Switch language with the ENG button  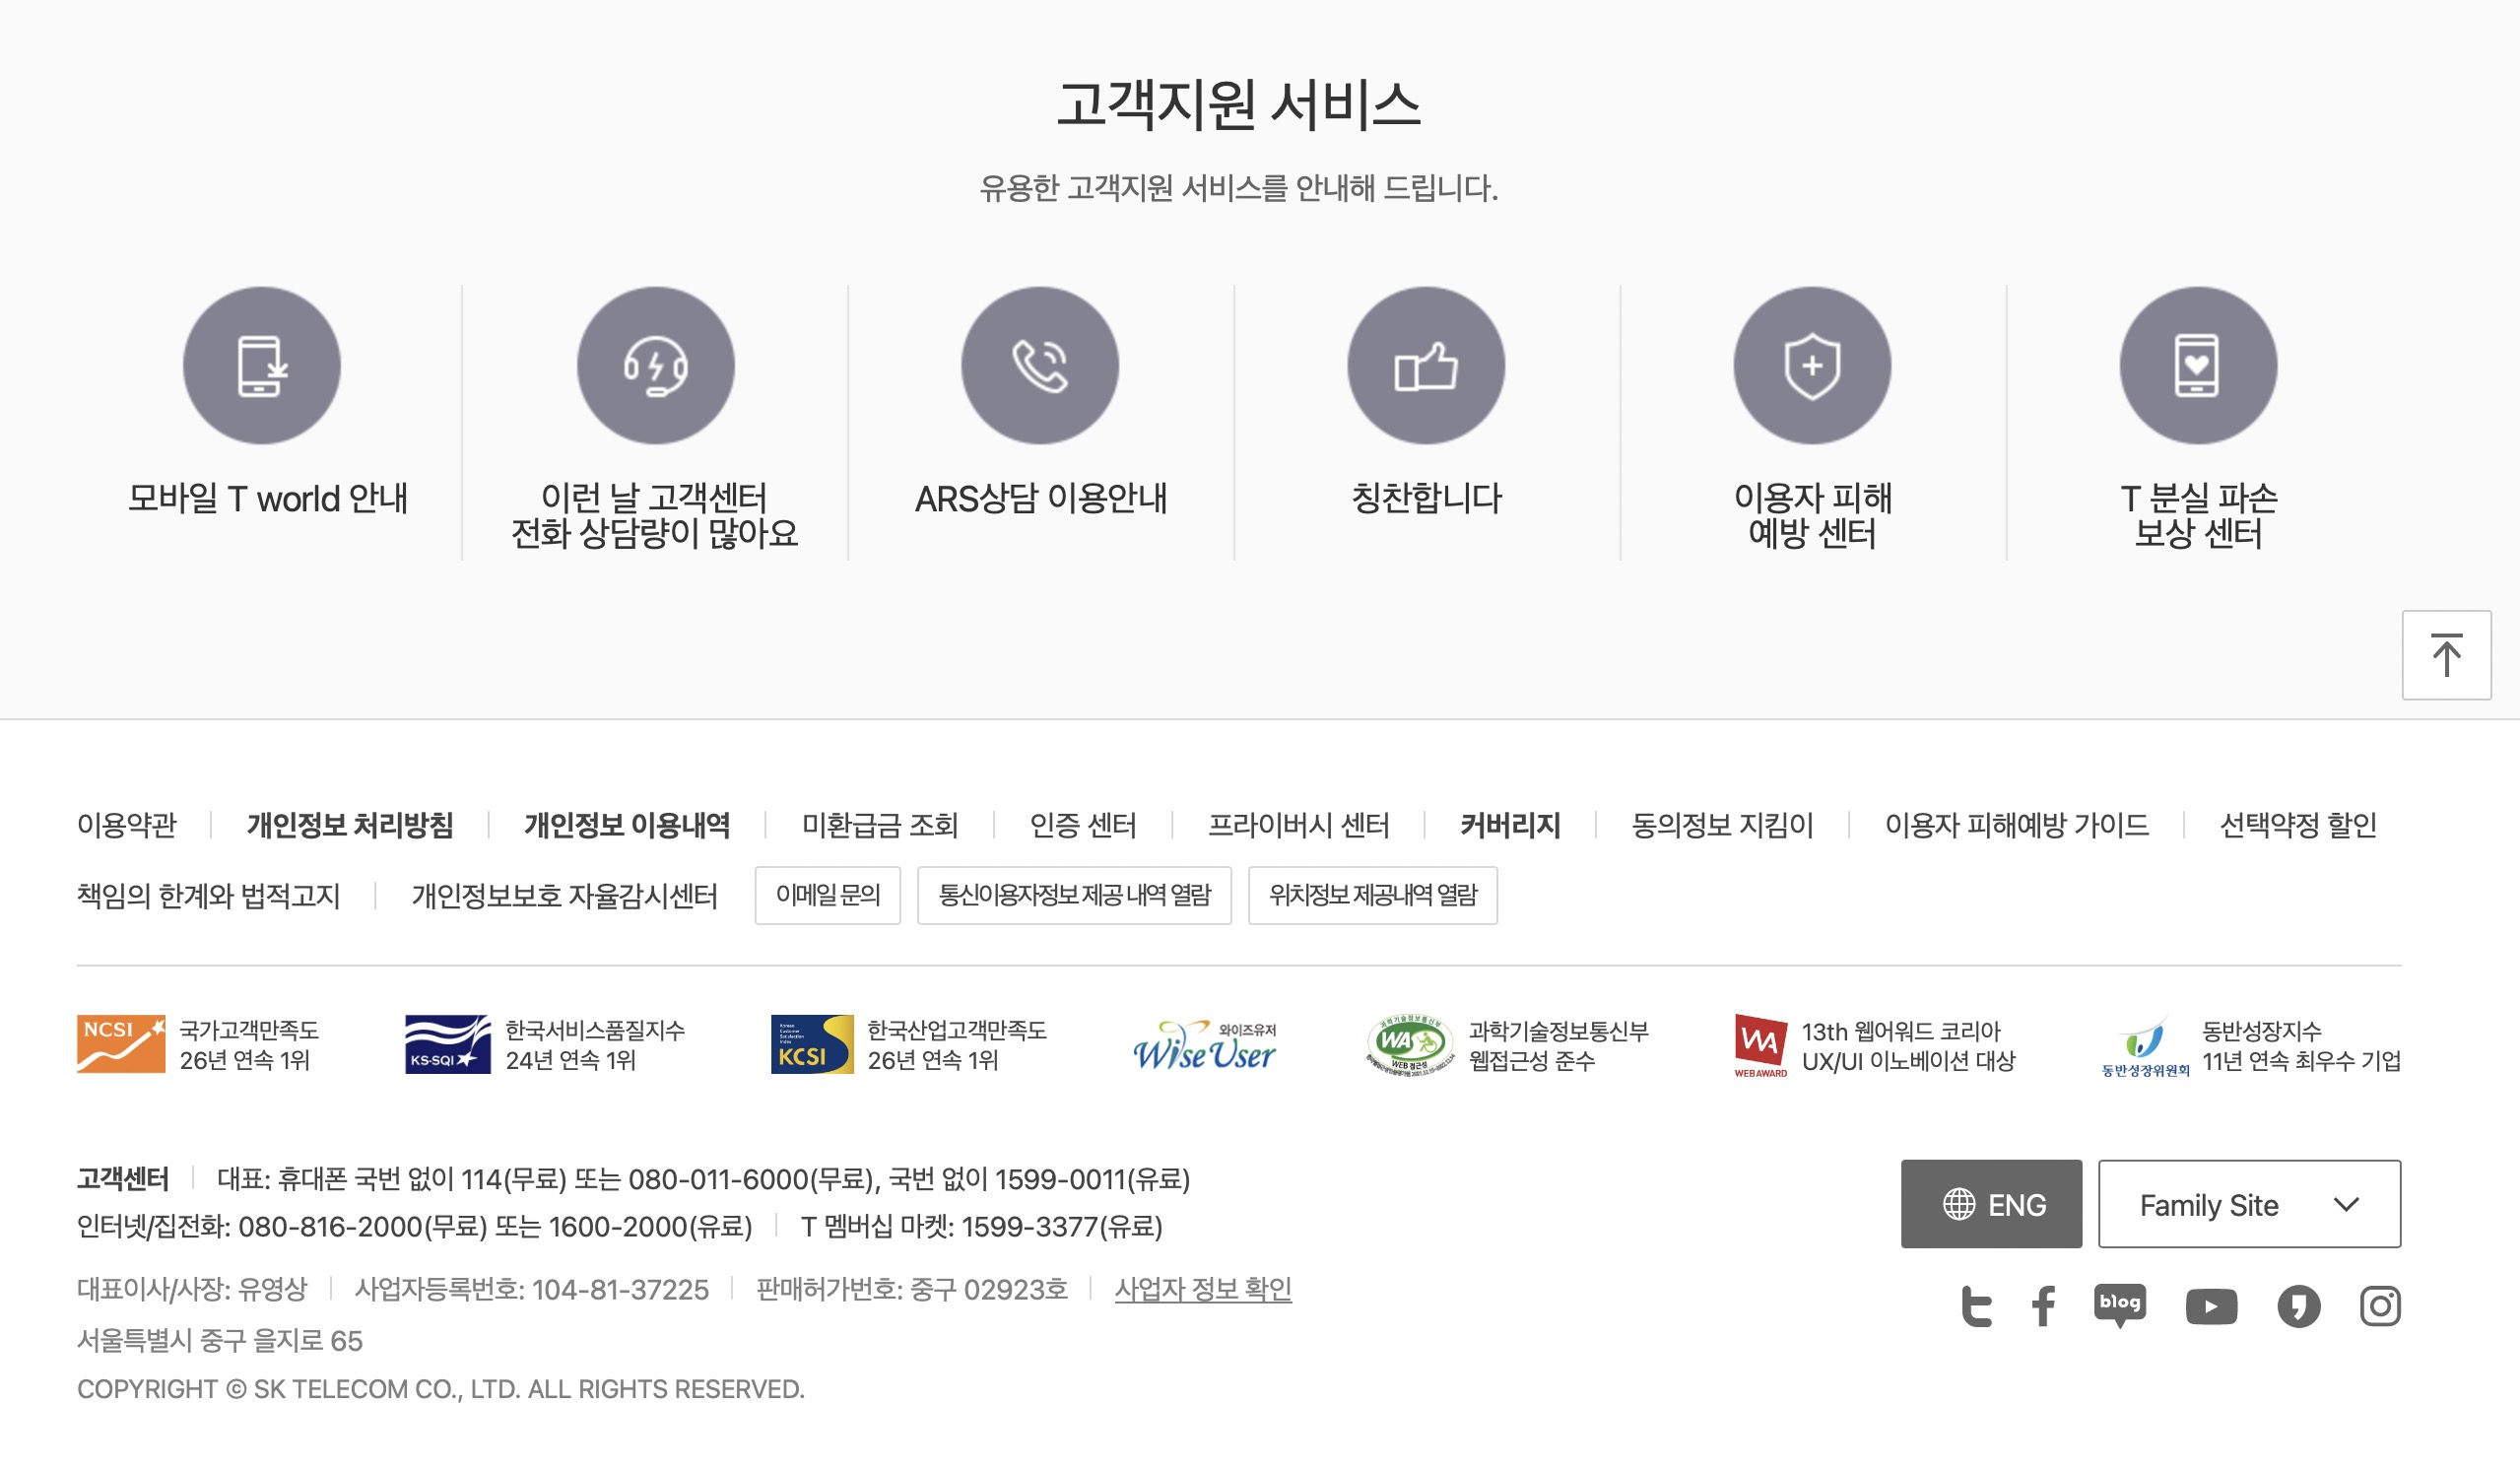coord(1991,1204)
